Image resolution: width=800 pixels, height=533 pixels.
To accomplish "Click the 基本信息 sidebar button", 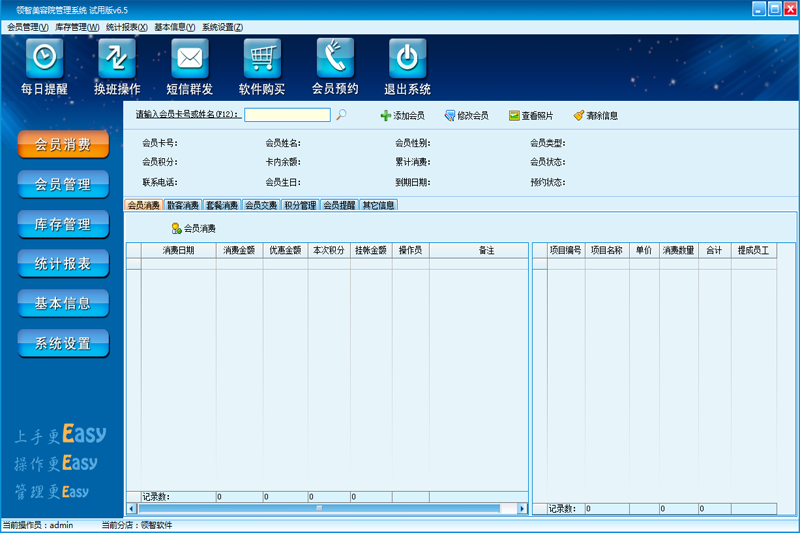I will click(x=63, y=303).
